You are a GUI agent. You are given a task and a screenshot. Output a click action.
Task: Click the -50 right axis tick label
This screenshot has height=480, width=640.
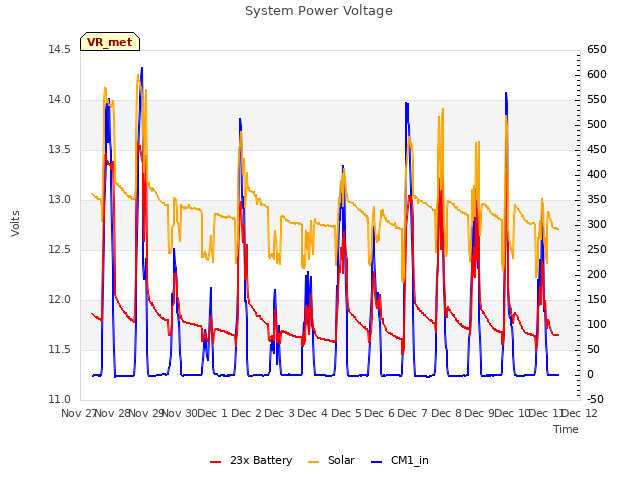[x=595, y=400]
